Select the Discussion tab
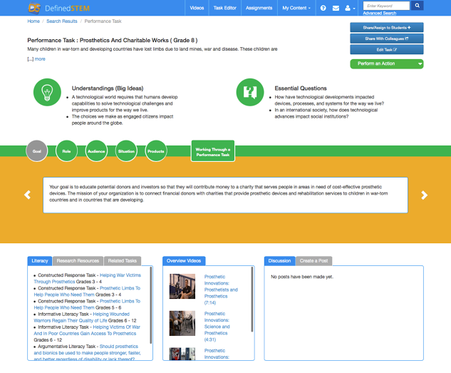This screenshot has height=373, width=451. coord(279,261)
